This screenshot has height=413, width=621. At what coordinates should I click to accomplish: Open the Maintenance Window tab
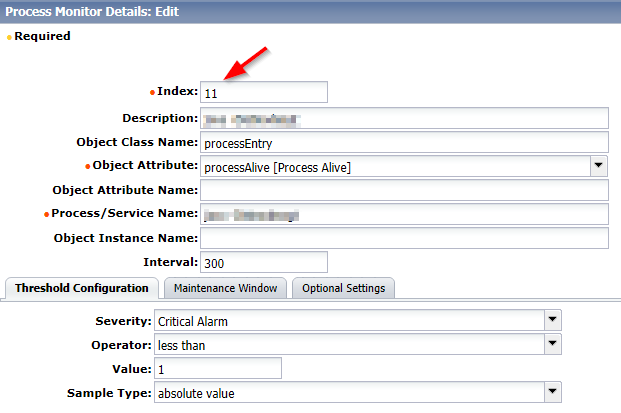[x=225, y=288]
